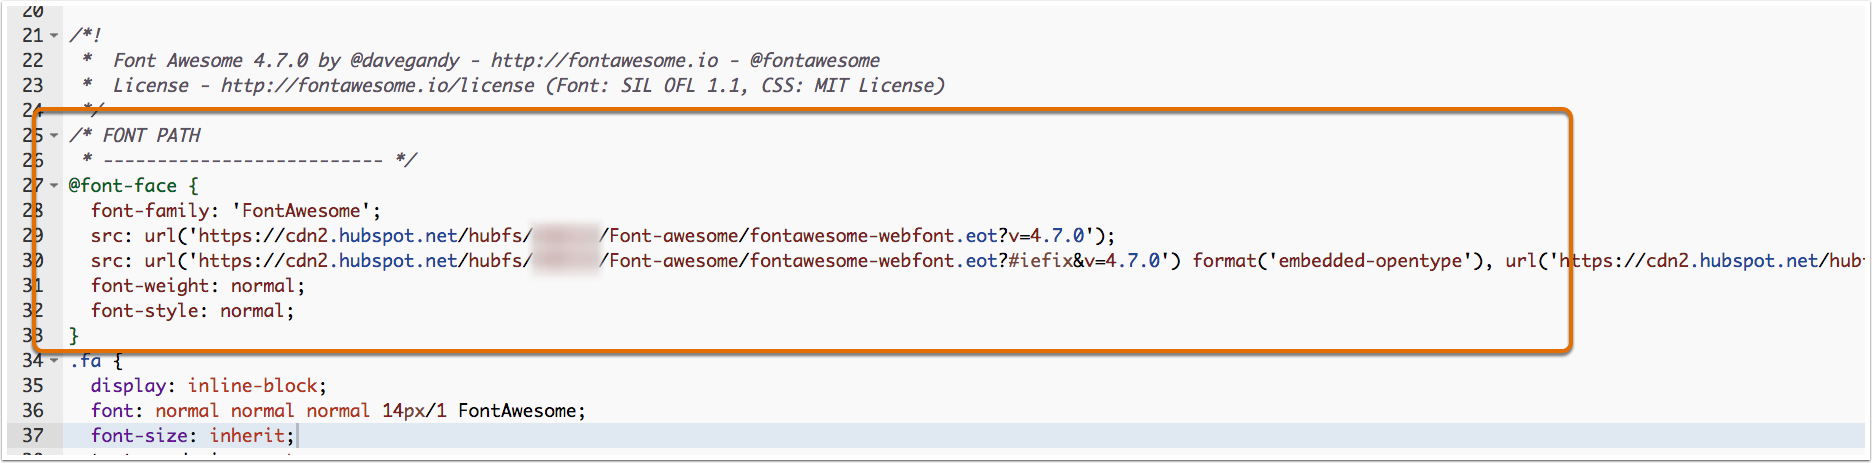Click the font-style: normal declaration

(192, 311)
